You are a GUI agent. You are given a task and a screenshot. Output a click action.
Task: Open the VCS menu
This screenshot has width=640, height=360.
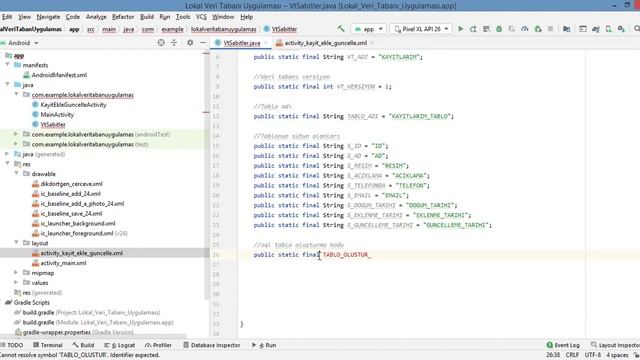(201, 17)
